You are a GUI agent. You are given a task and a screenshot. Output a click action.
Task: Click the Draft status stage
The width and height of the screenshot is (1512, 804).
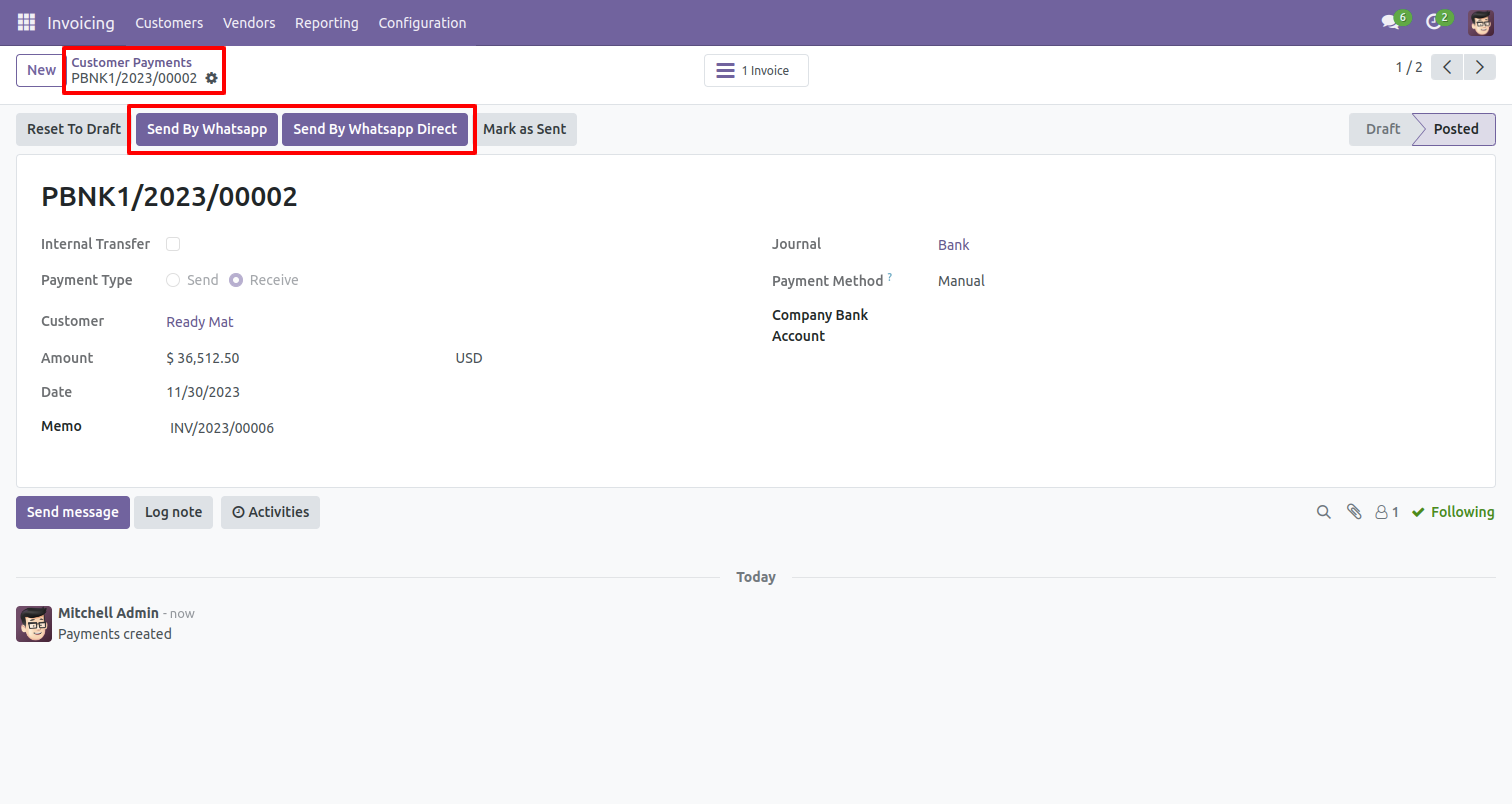click(1383, 129)
